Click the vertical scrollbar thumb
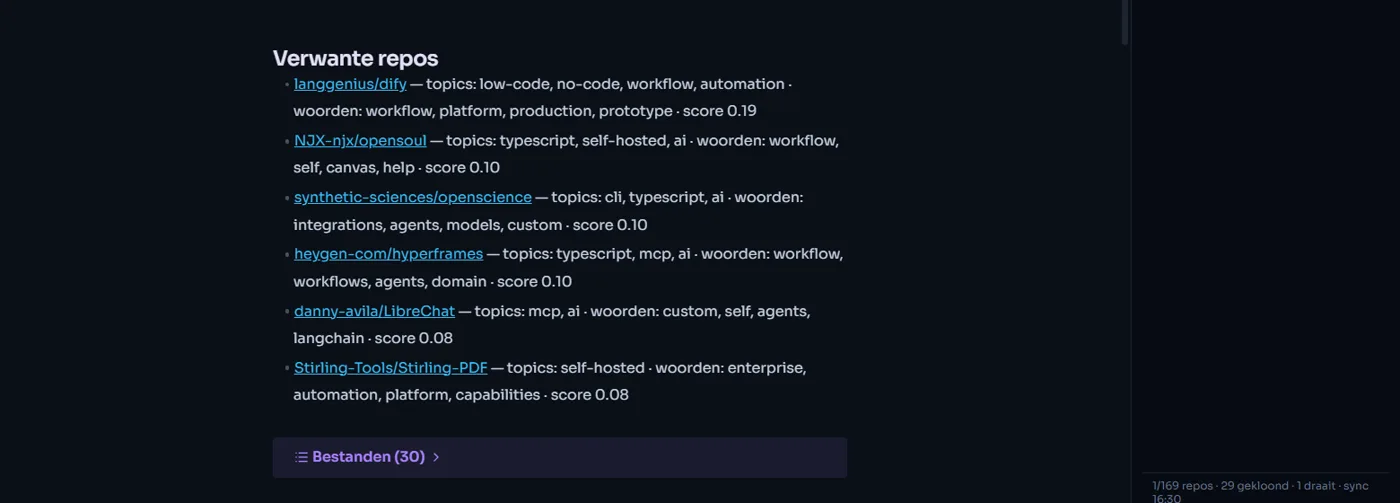Viewport: 1400px width, 503px height. point(1125,22)
